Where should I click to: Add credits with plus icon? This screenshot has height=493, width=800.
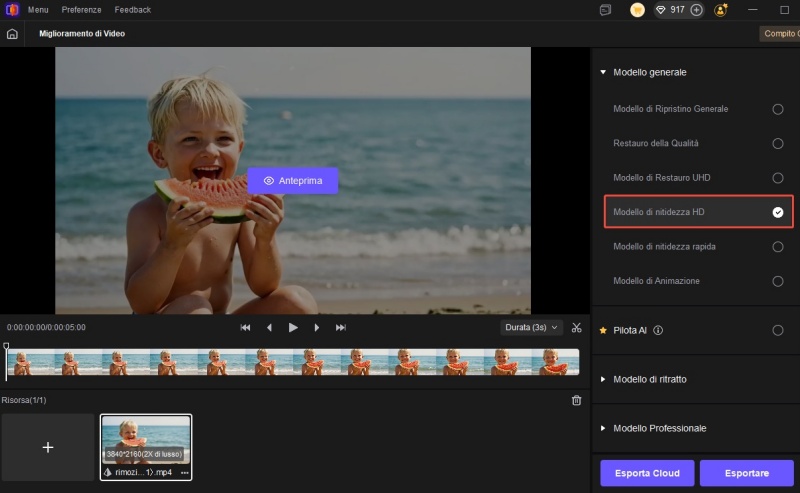tap(696, 10)
